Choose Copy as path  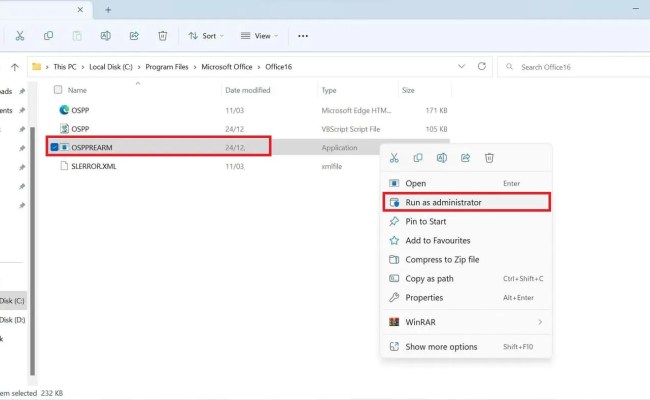[x=466, y=279]
